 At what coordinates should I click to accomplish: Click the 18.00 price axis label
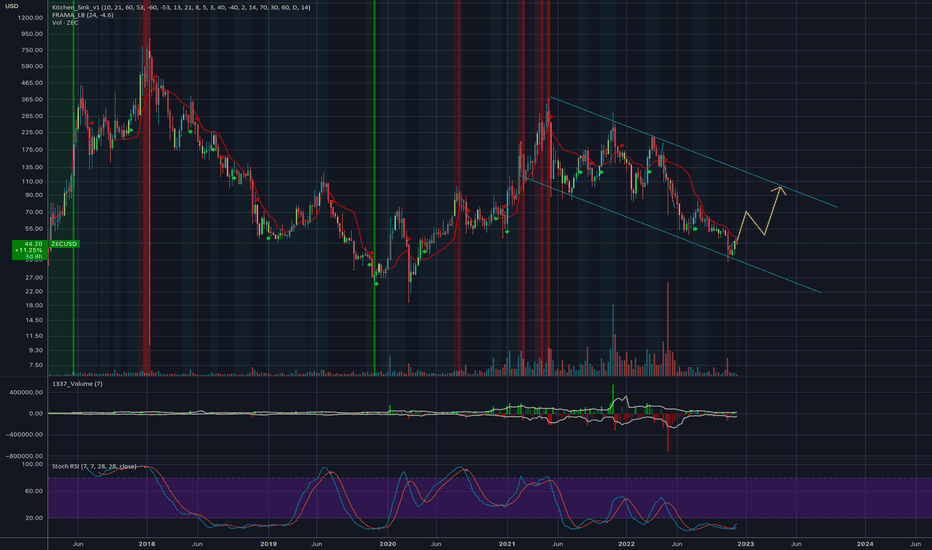[34, 305]
